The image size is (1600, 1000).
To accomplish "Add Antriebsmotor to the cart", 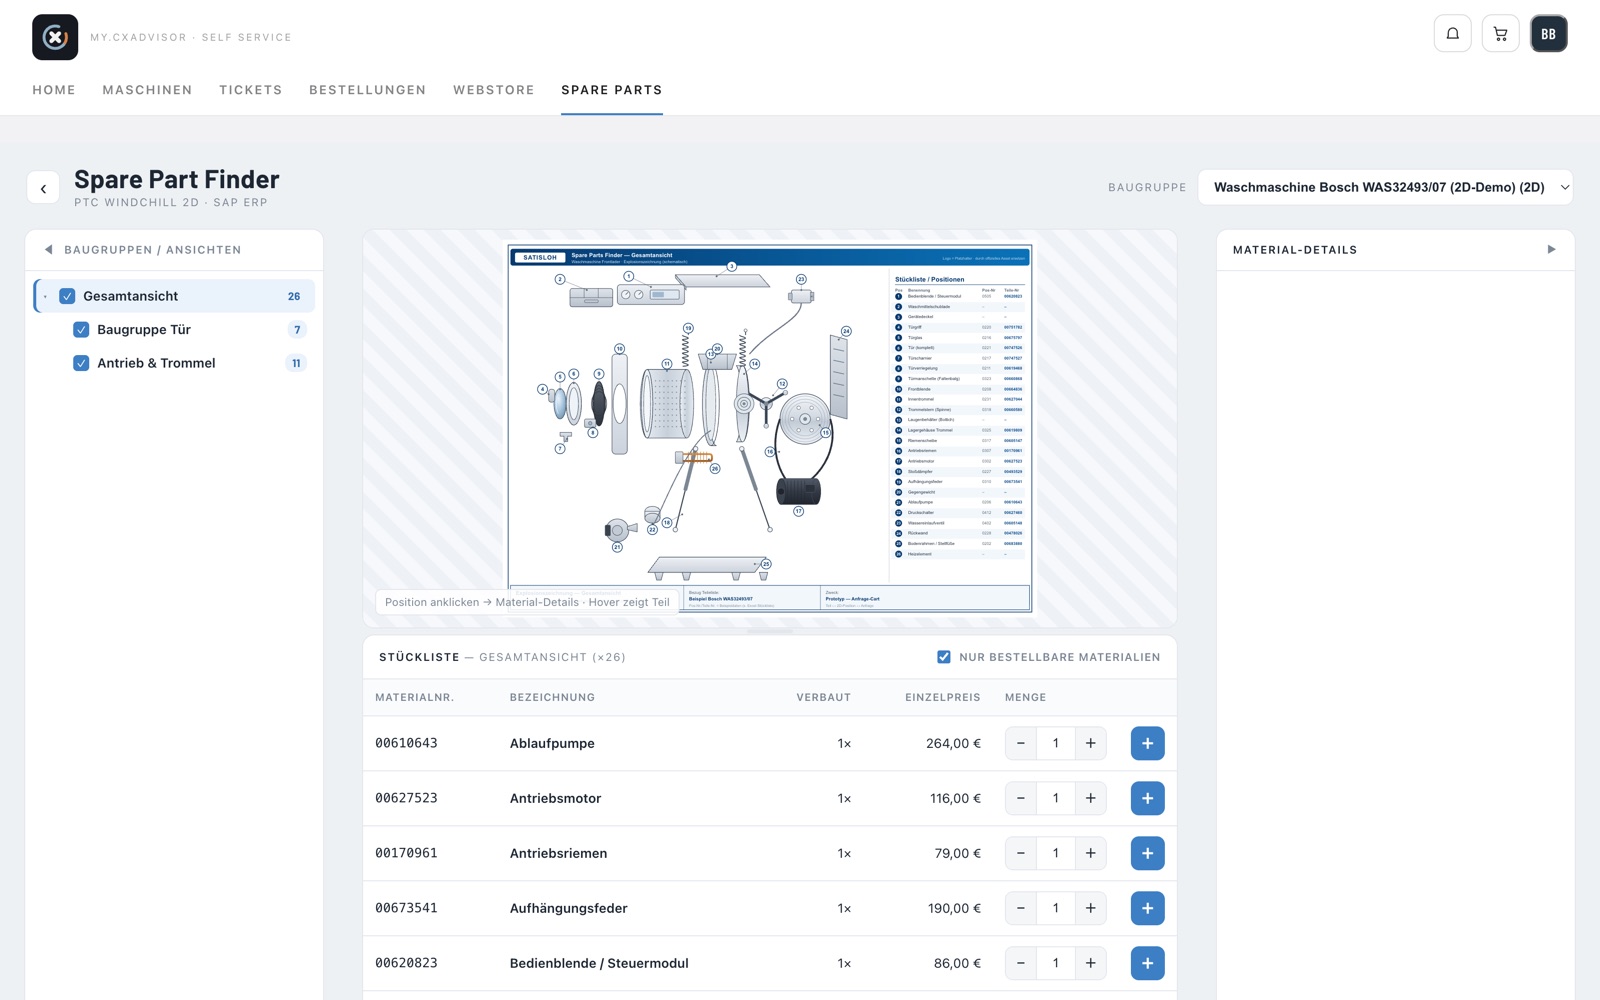I will (x=1147, y=798).
